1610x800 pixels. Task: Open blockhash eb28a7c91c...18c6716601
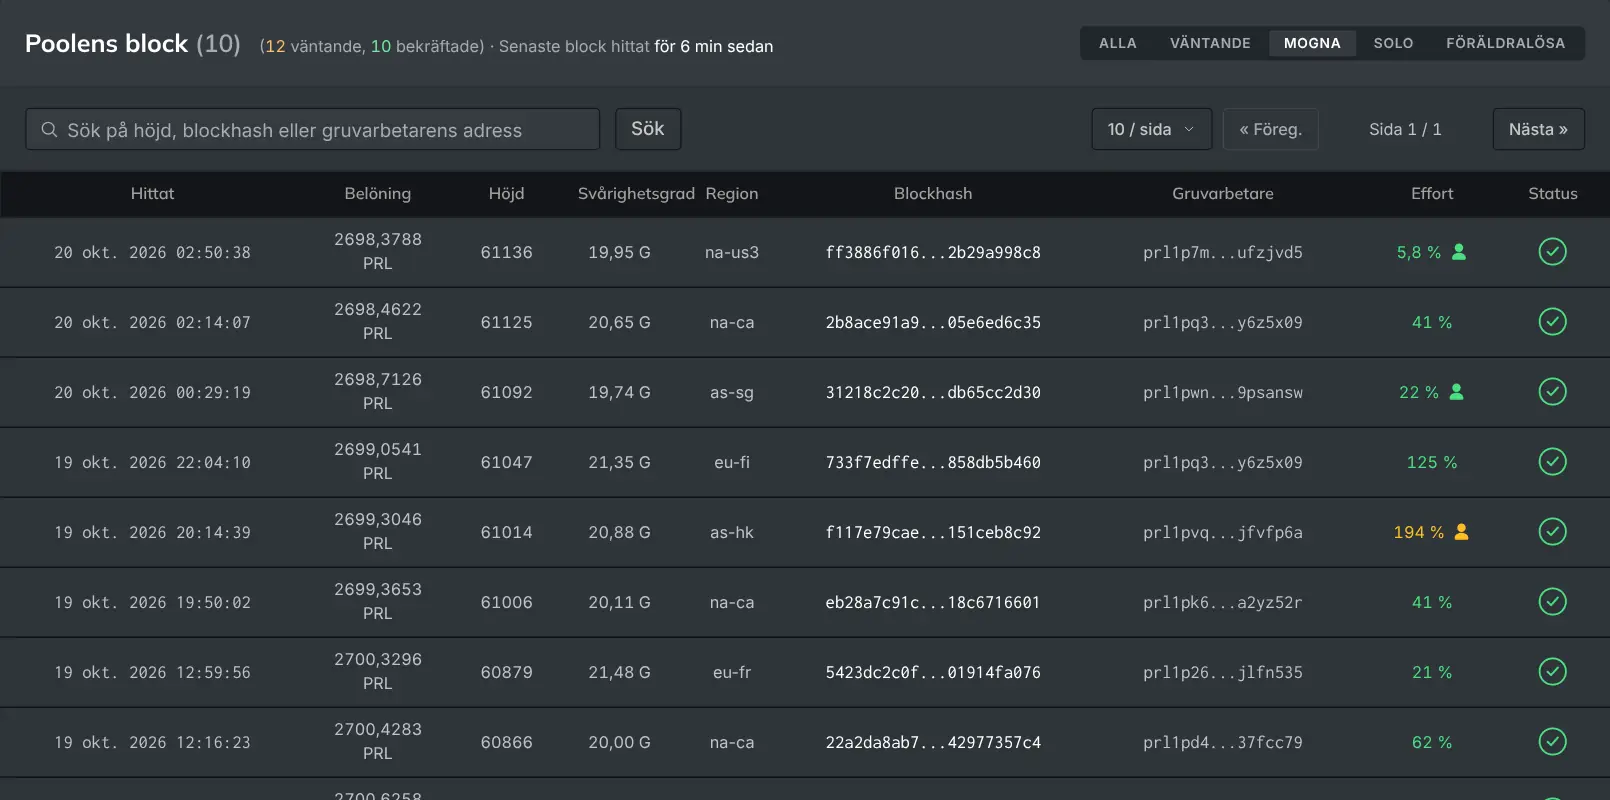click(933, 602)
